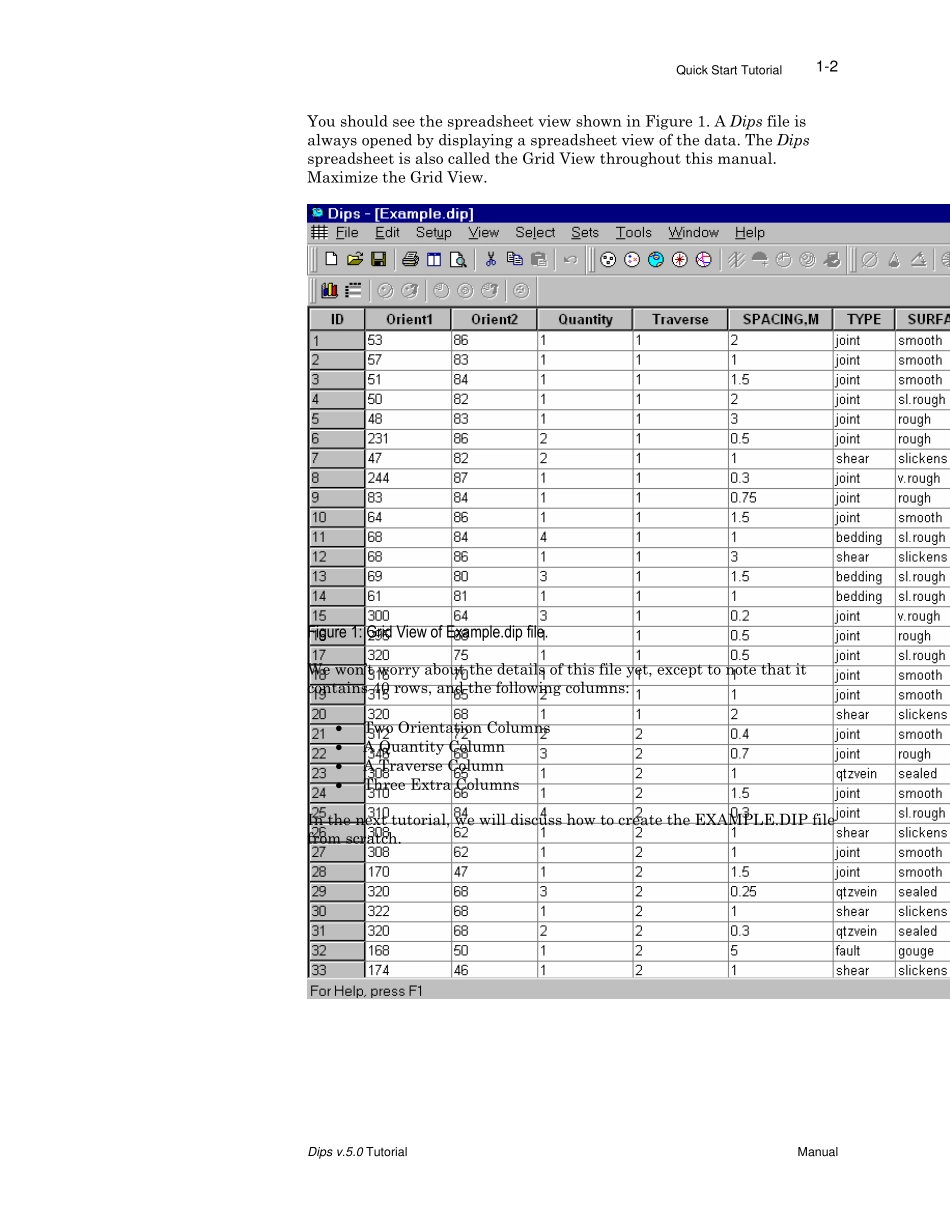Select row header 1 in the grid
This screenshot has width=950, height=1230.
point(337,341)
